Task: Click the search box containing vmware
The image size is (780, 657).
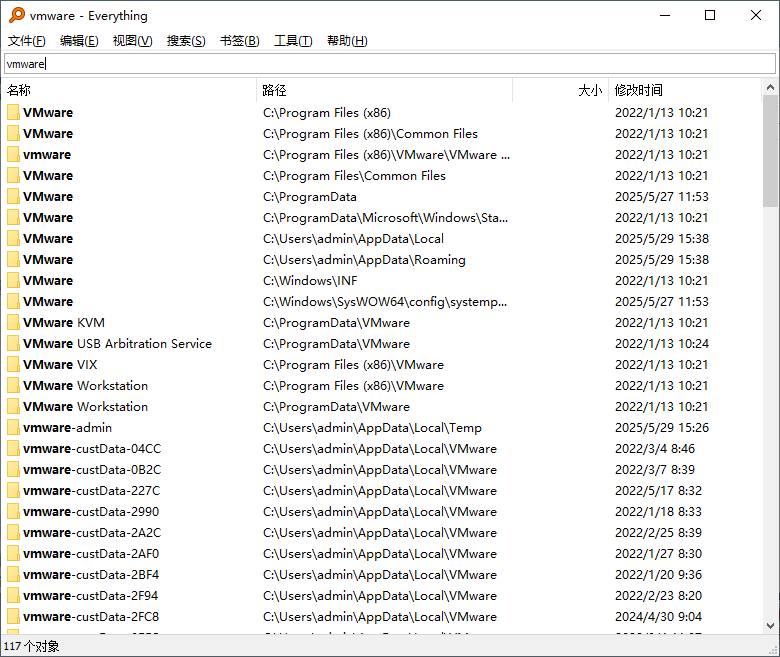Action: (390, 64)
